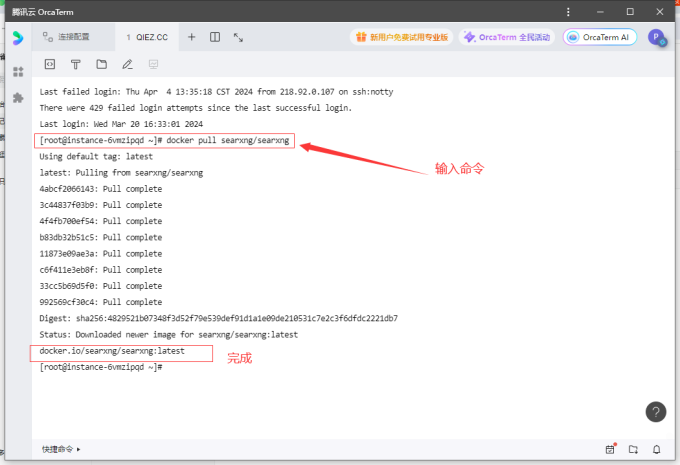The height and width of the screenshot is (465, 680).
Task: Click the 'Using default tag: latest' line
Action: (96, 157)
